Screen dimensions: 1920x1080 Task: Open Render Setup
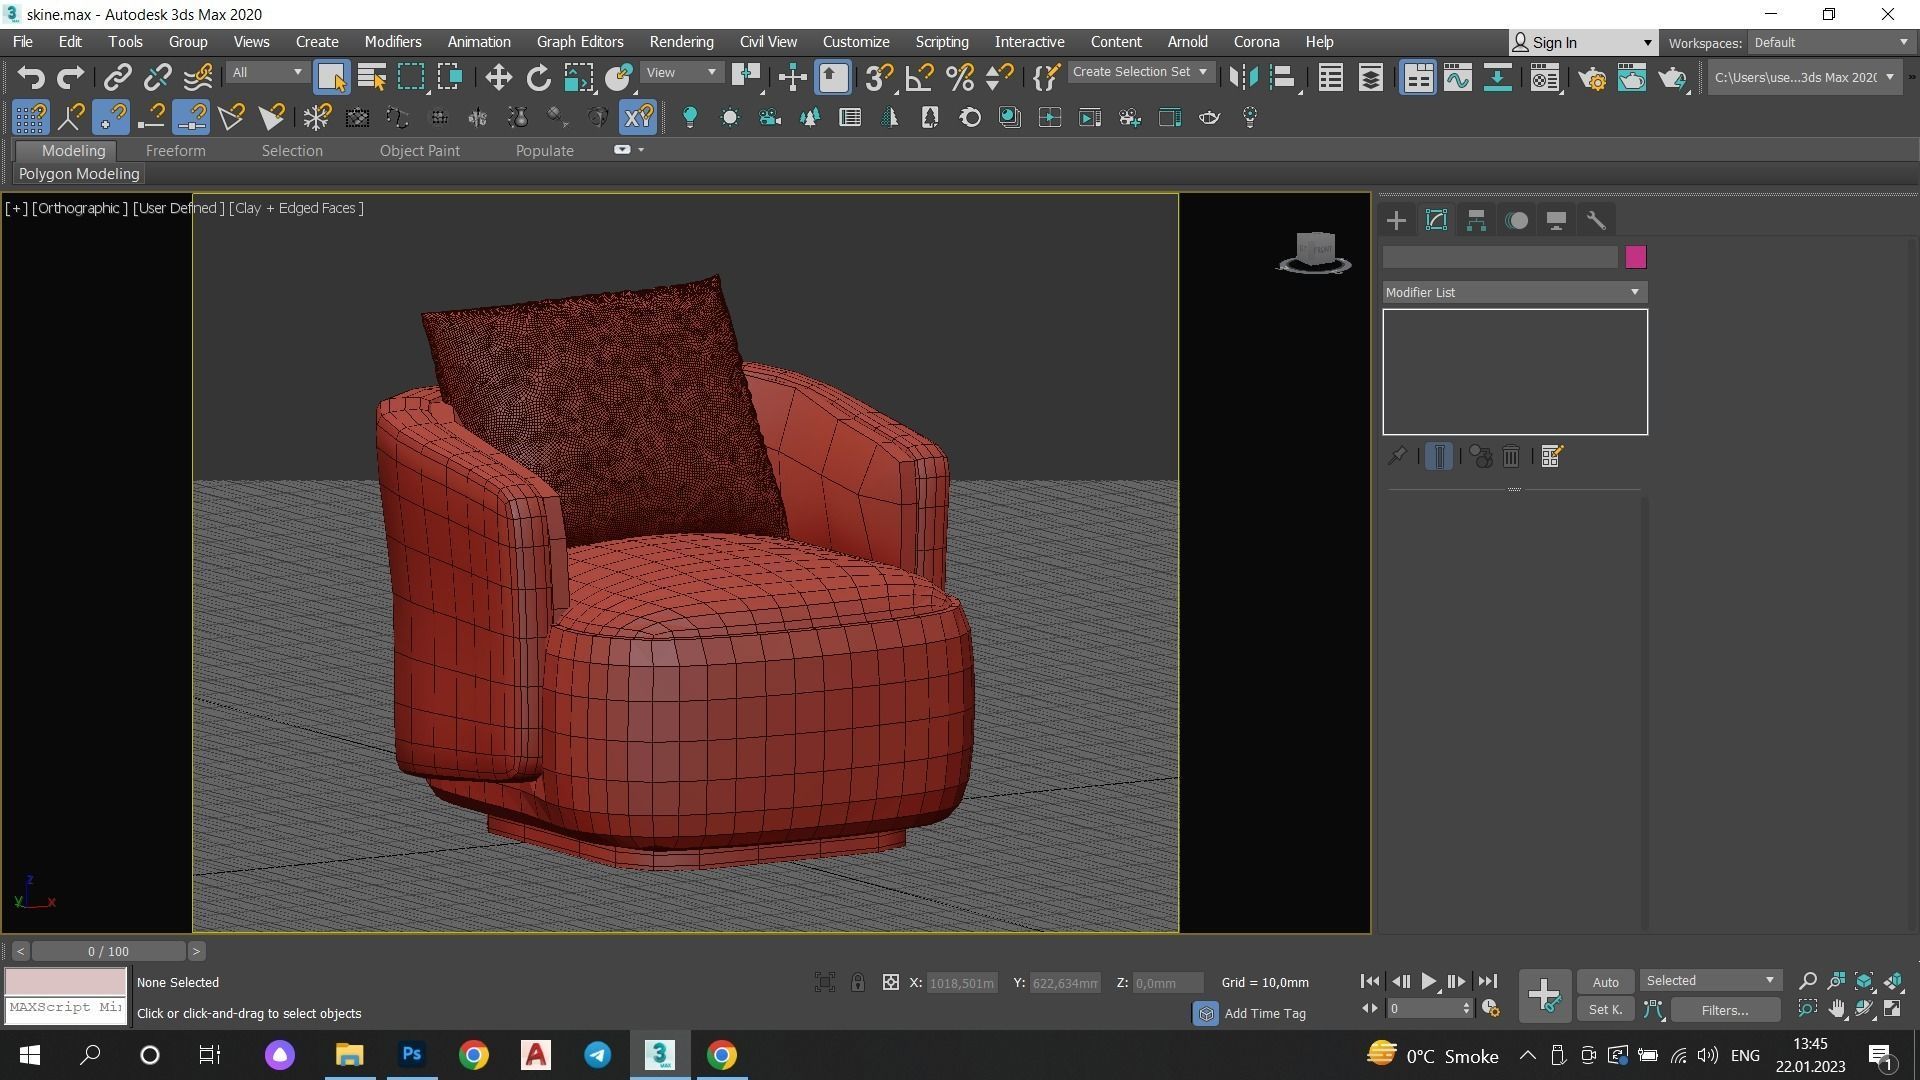click(x=1592, y=77)
